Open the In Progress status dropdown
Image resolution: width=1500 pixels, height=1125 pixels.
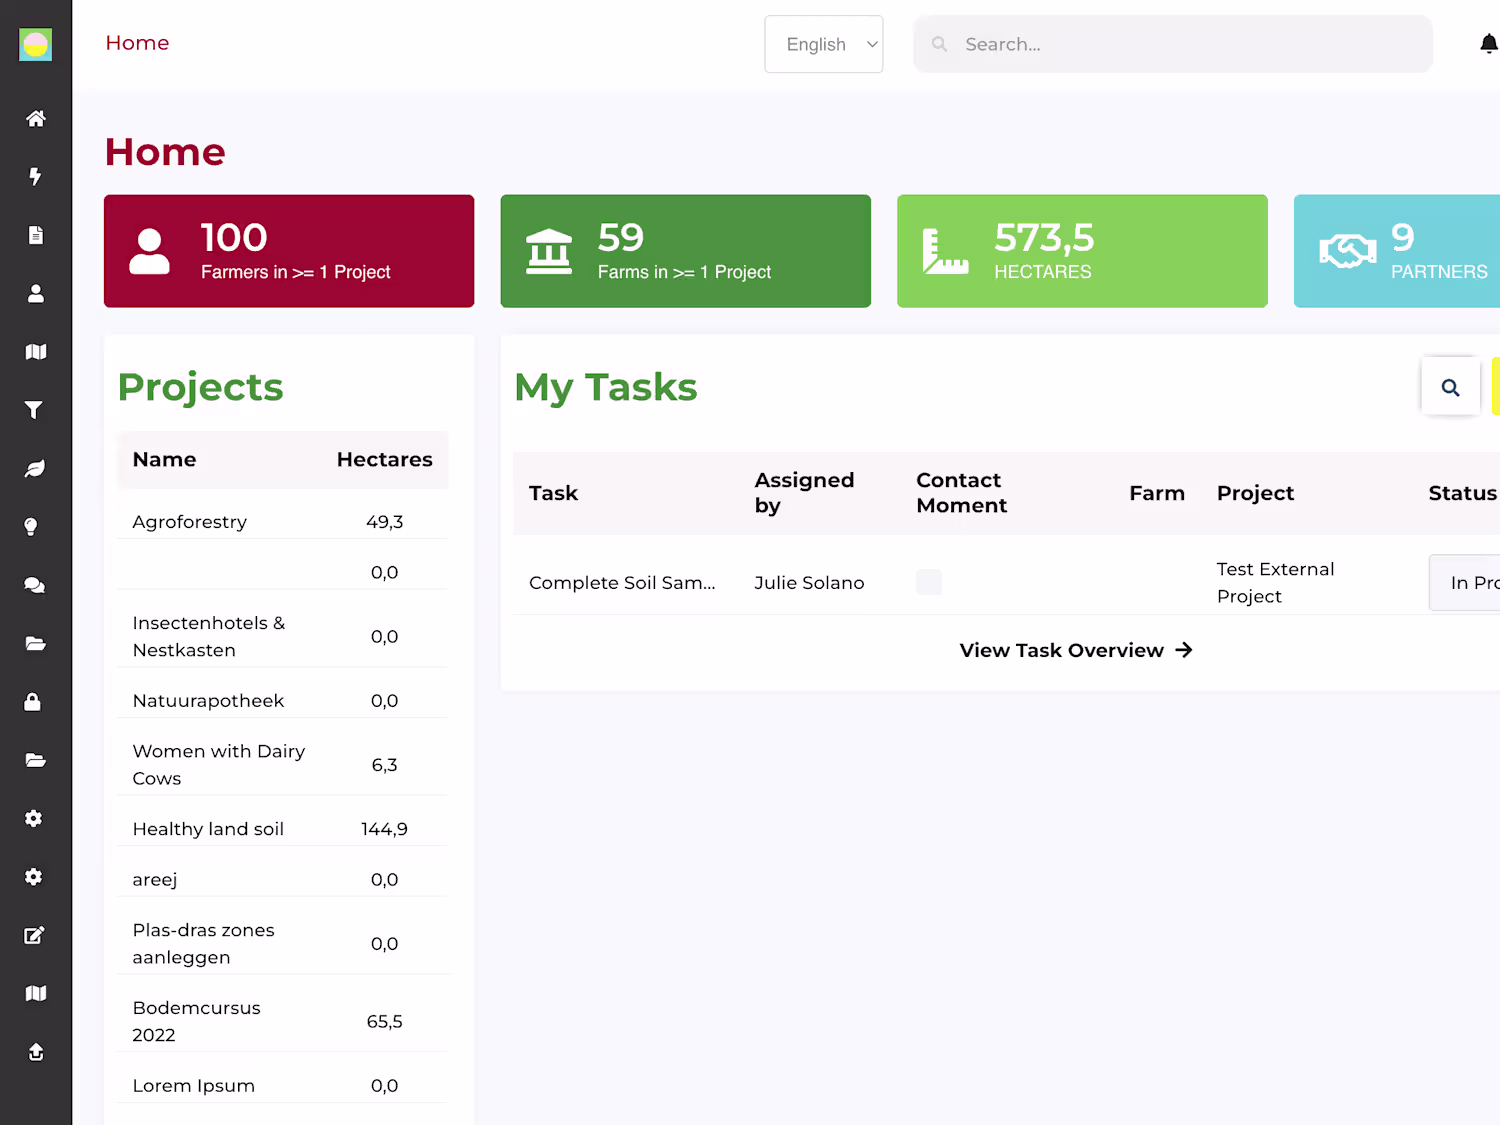pyautogui.click(x=1468, y=582)
